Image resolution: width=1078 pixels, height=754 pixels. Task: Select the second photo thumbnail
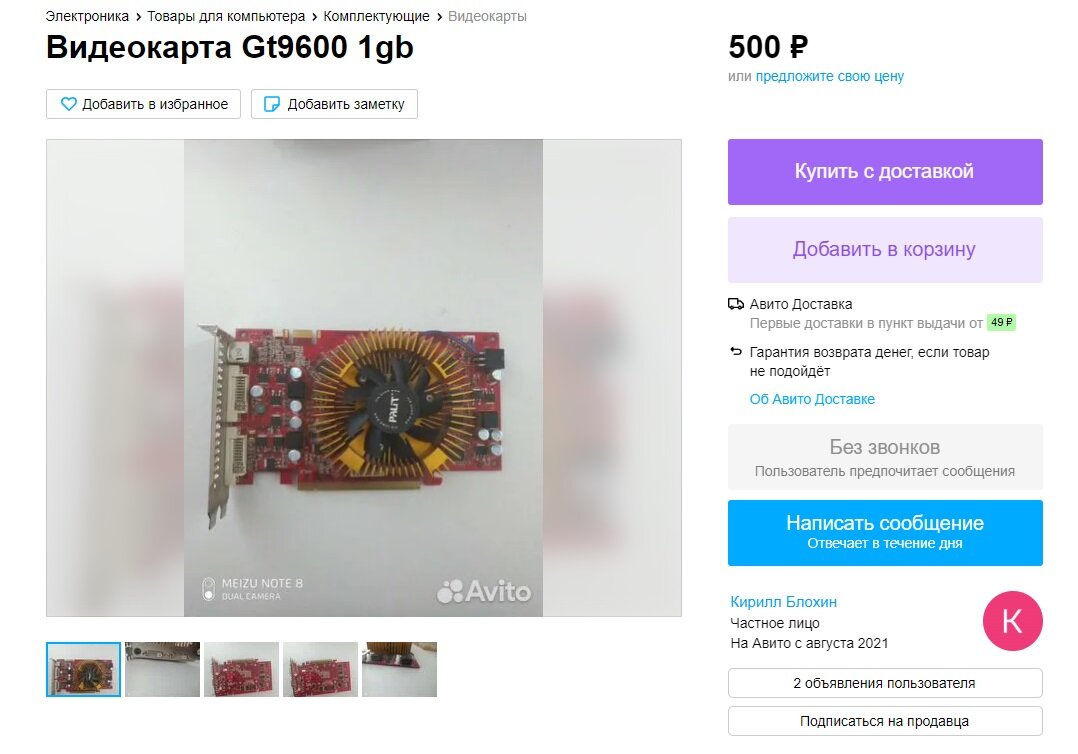pyautogui.click(x=162, y=669)
